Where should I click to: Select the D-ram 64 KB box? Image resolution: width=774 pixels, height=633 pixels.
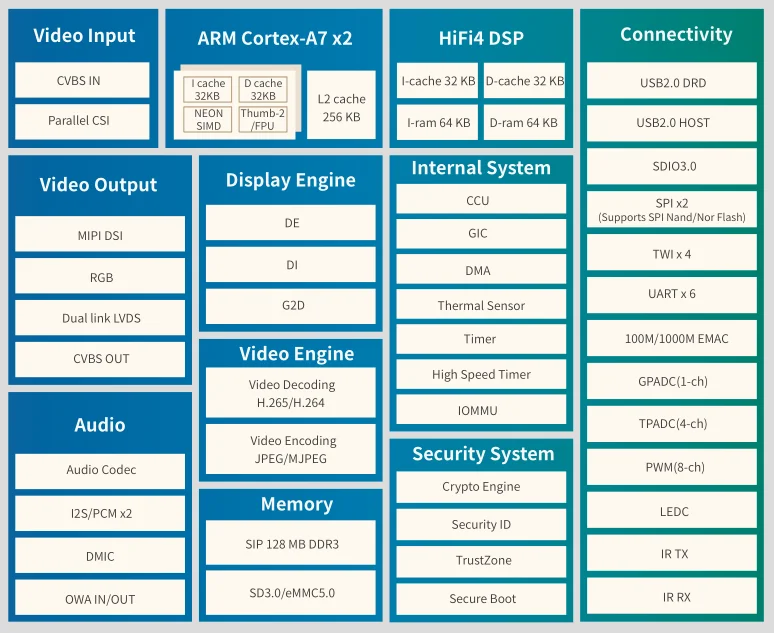524,122
